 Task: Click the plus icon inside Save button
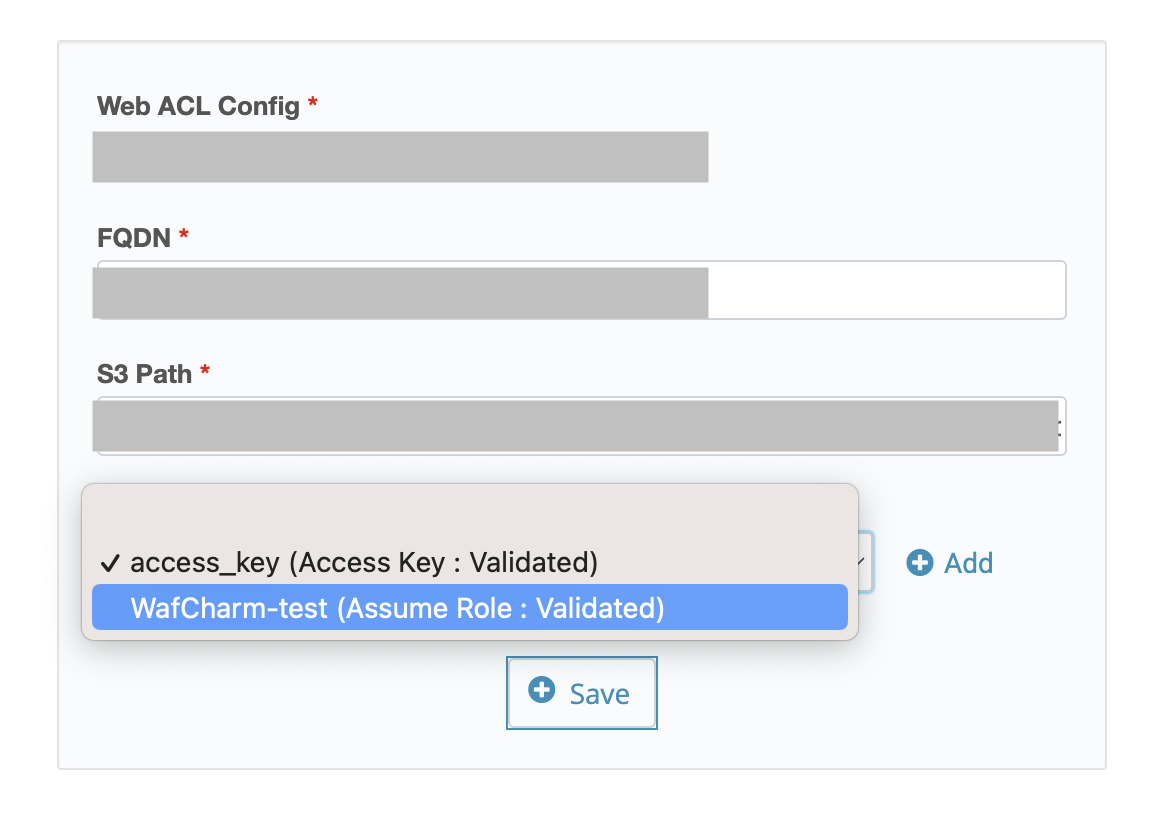[x=542, y=690]
